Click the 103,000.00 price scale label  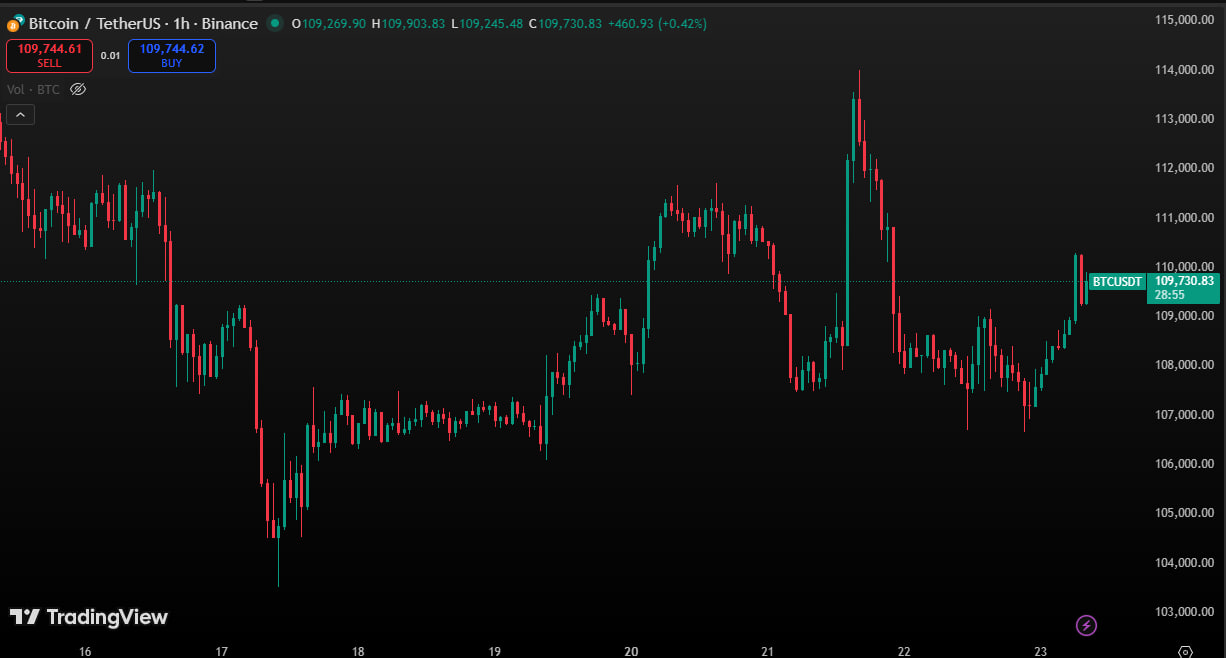[x=1184, y=612]
